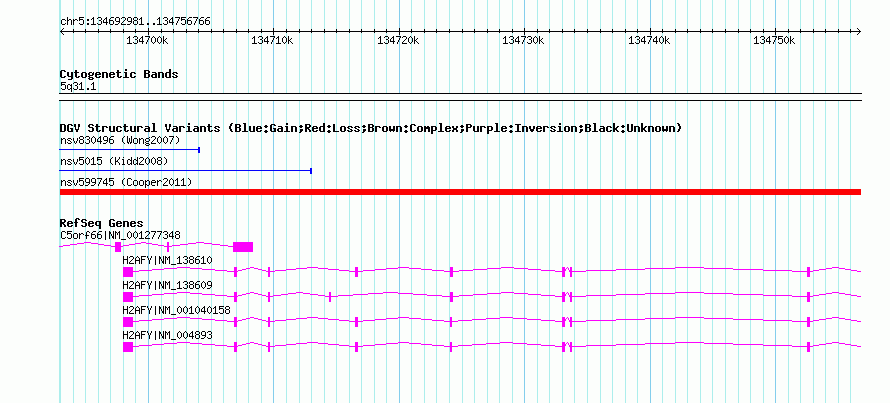This screenshot has width=890, height=403.
Task: Select the DGV Structural Variants track title
Action: 371,128
